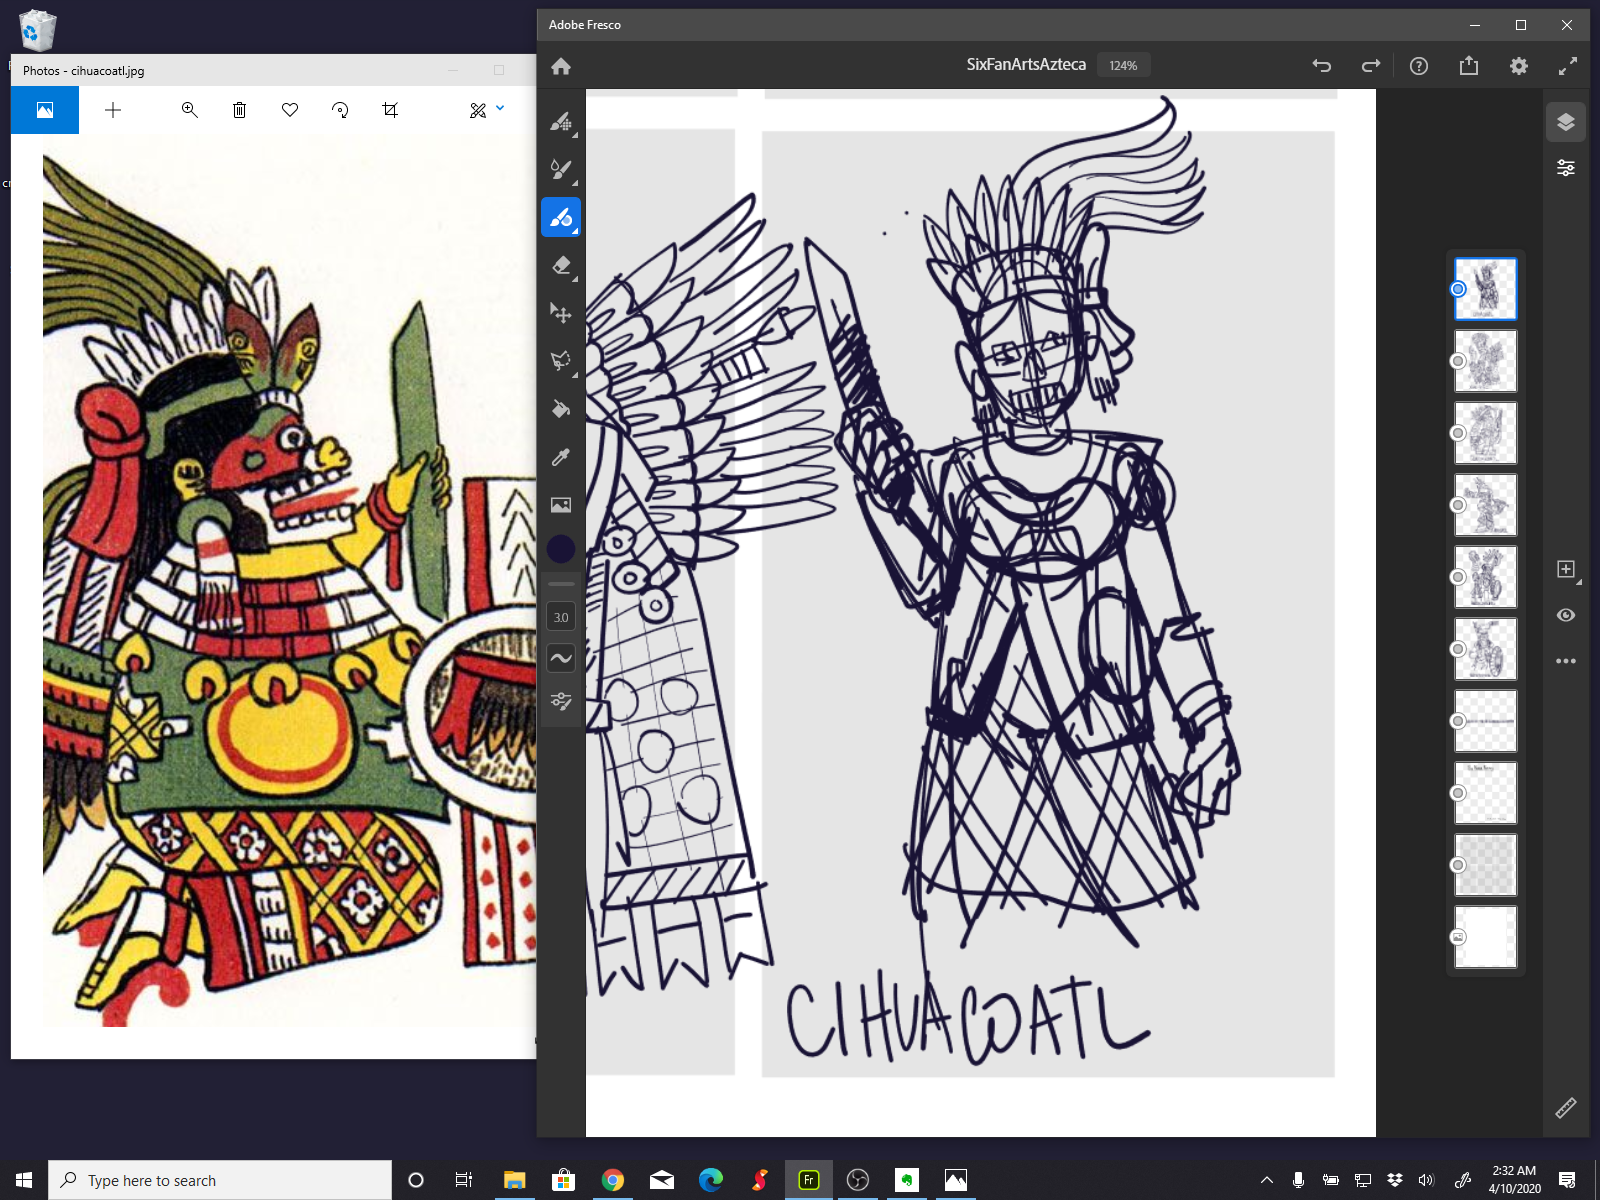Toggle selected layer visibility eye
Screen dimensions: 1600x1200
pyautogui.click(x=1566, y=615)
